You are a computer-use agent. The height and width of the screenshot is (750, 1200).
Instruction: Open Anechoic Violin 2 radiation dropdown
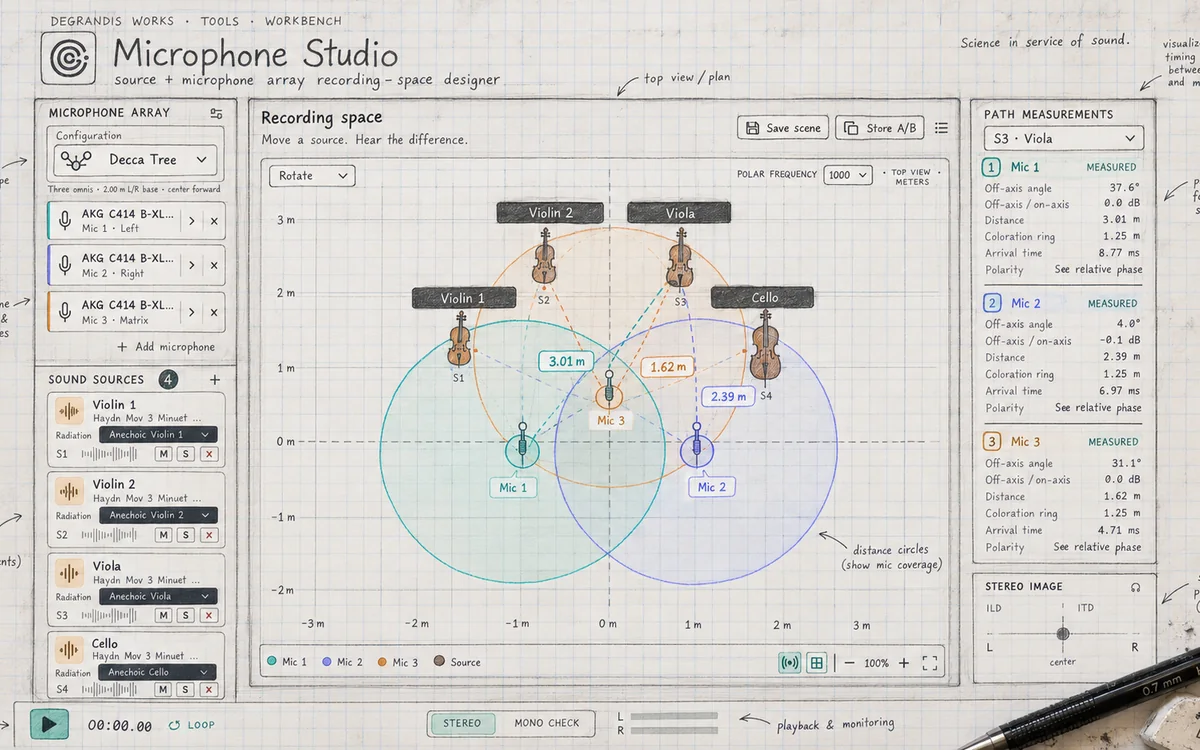point(157,515)
